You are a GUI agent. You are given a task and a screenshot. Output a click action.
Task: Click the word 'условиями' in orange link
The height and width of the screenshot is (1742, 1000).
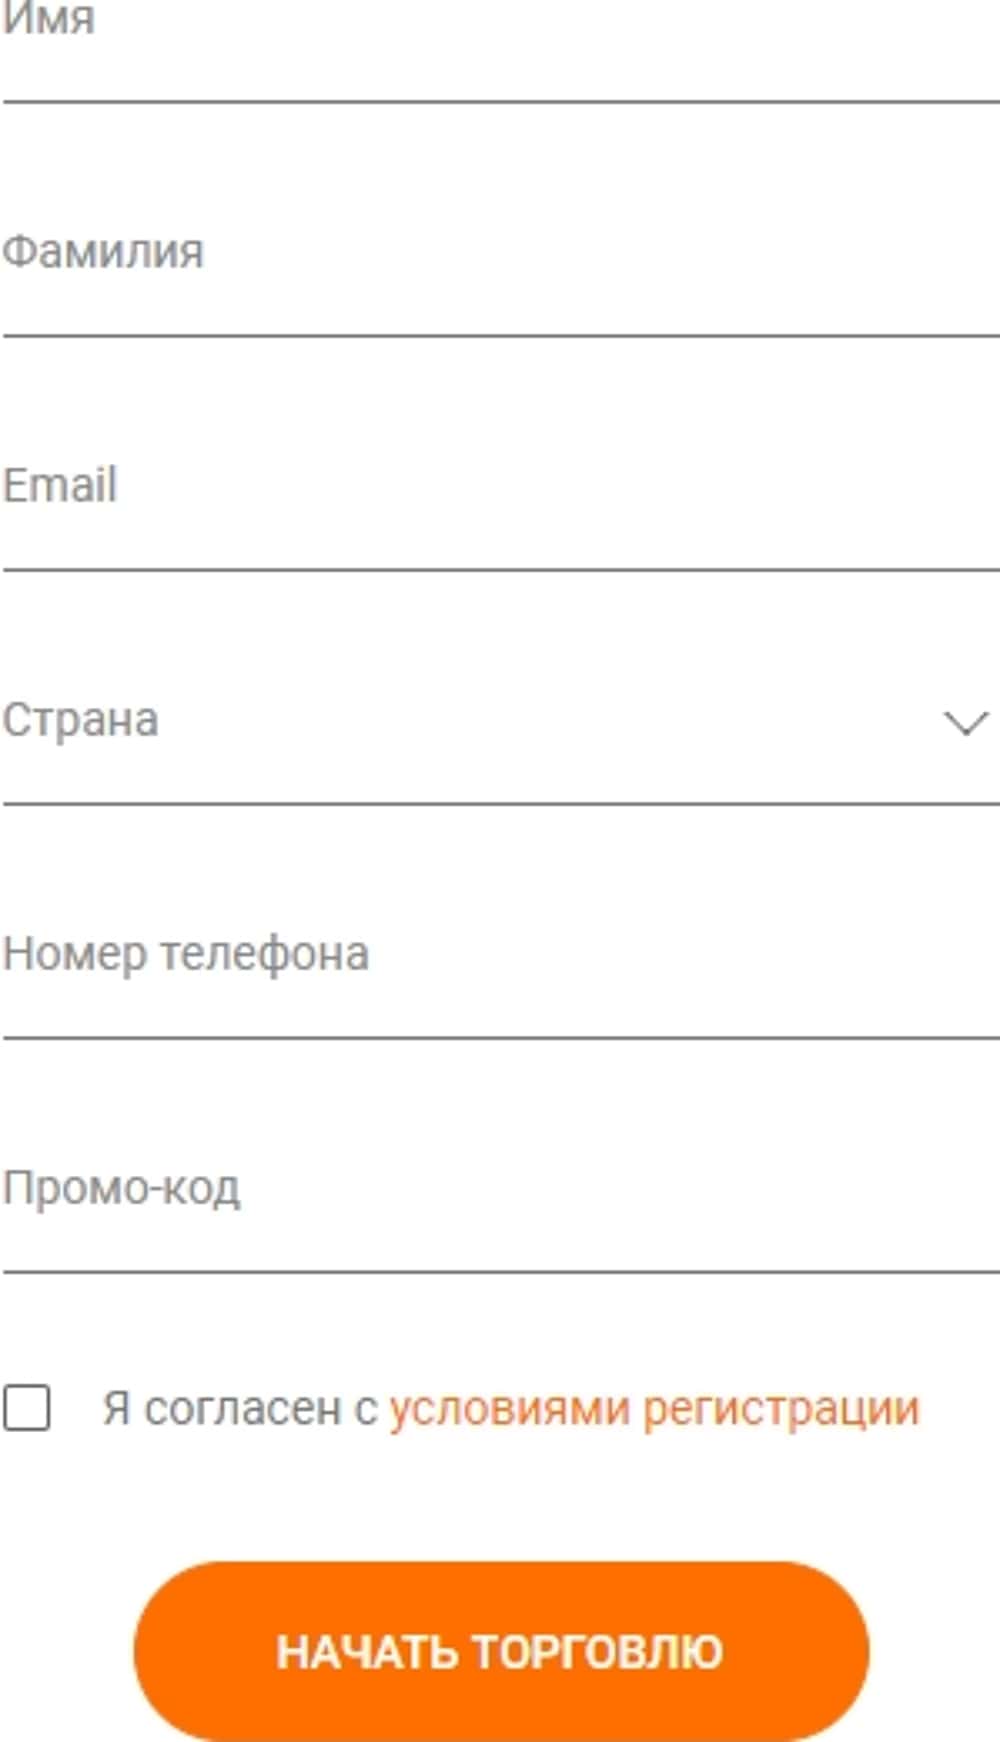pyautogui.click(x=510, y=1409)
